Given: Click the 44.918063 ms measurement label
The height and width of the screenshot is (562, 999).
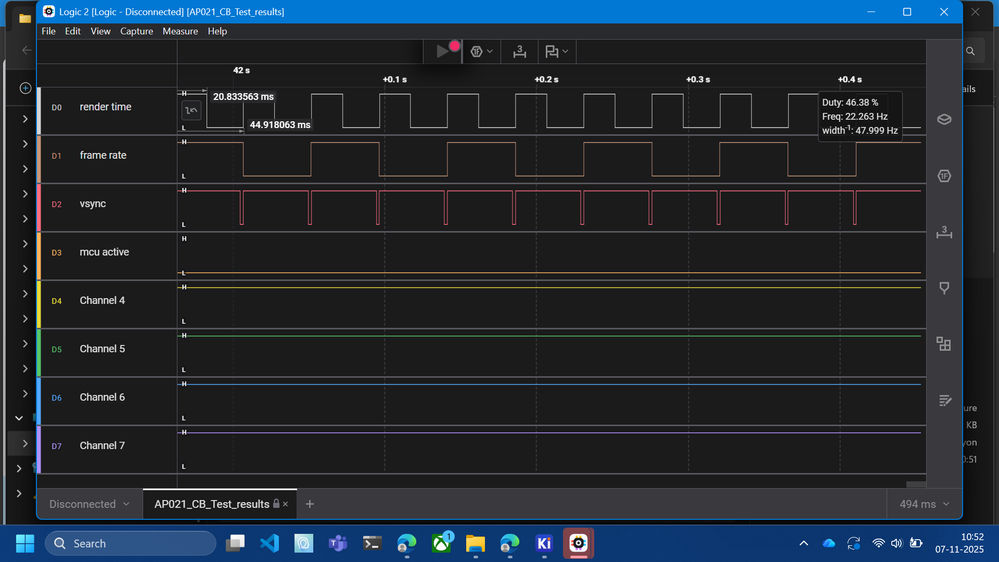Looking at the screenshot, I should [280, 125].
